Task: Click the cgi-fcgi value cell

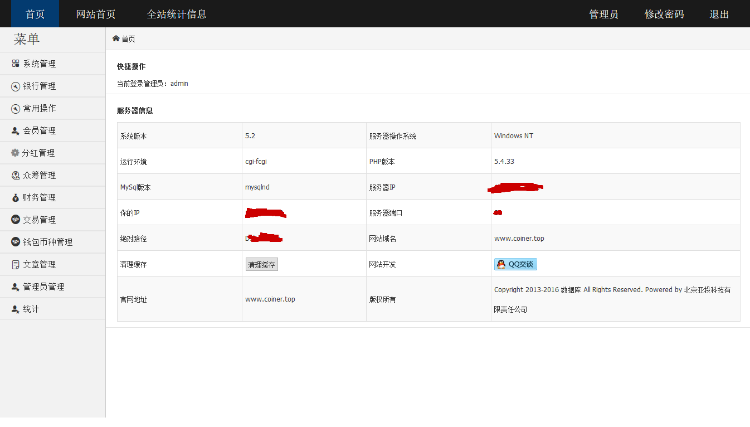Action: click(304, 161)
